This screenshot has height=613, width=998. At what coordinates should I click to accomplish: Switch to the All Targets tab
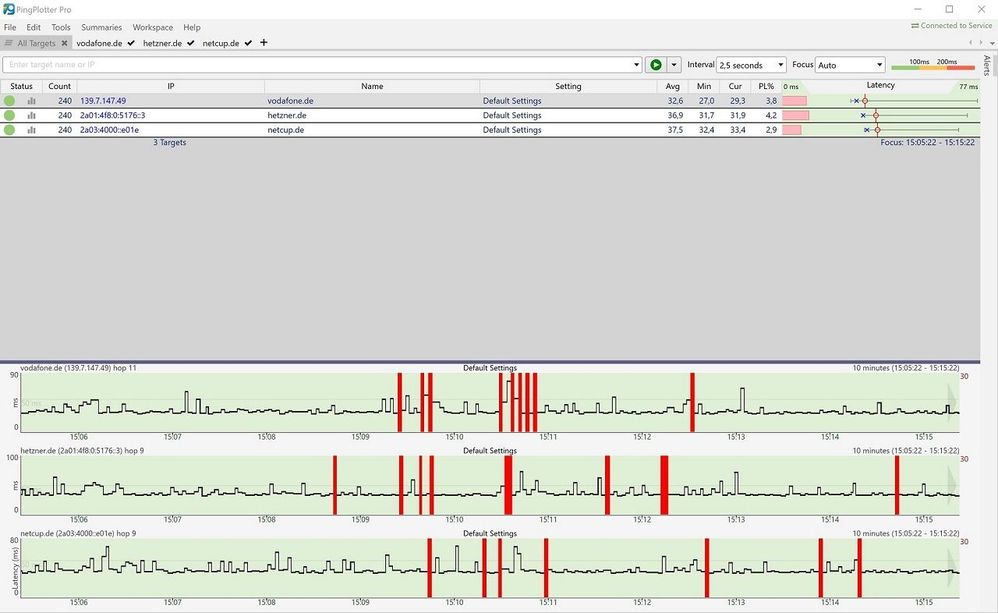[36, 43]
